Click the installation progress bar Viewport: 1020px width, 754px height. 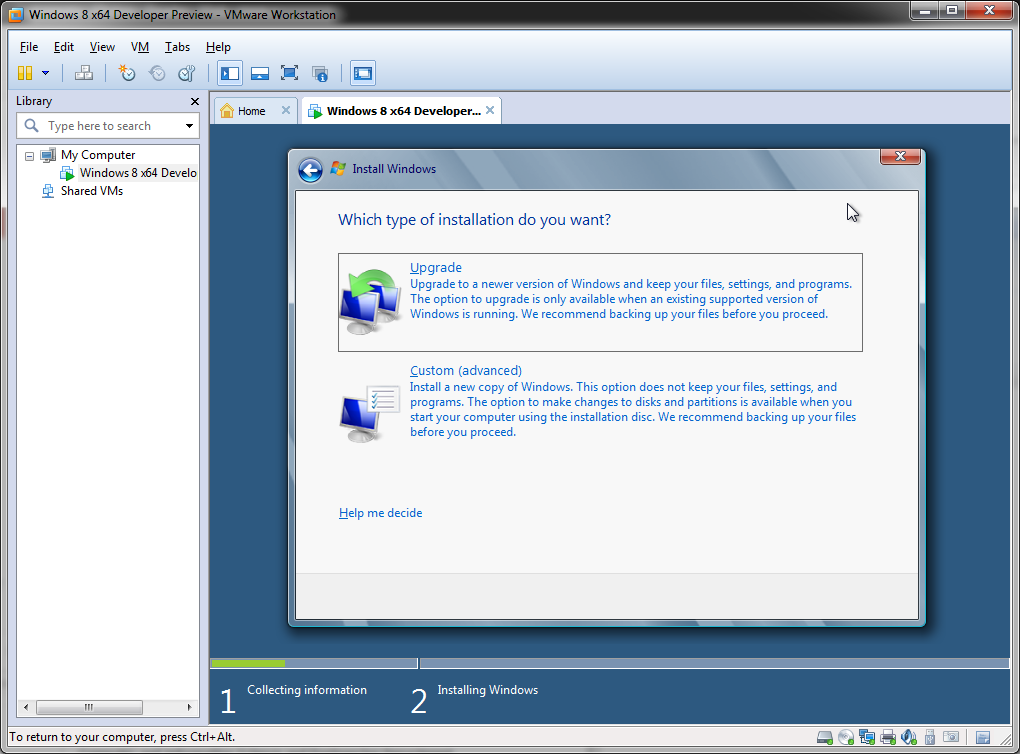(610, 664)
